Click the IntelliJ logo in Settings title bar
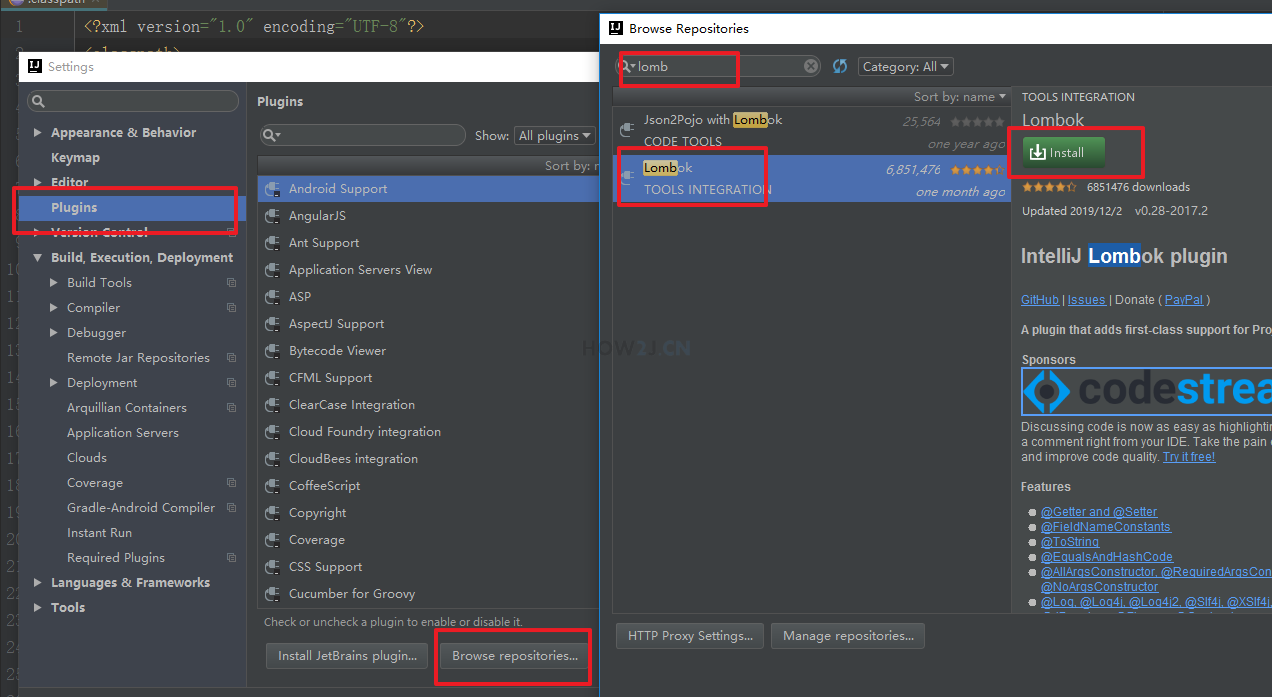Viewport: 1272px width, 697px height. click(x=35, y=66)
